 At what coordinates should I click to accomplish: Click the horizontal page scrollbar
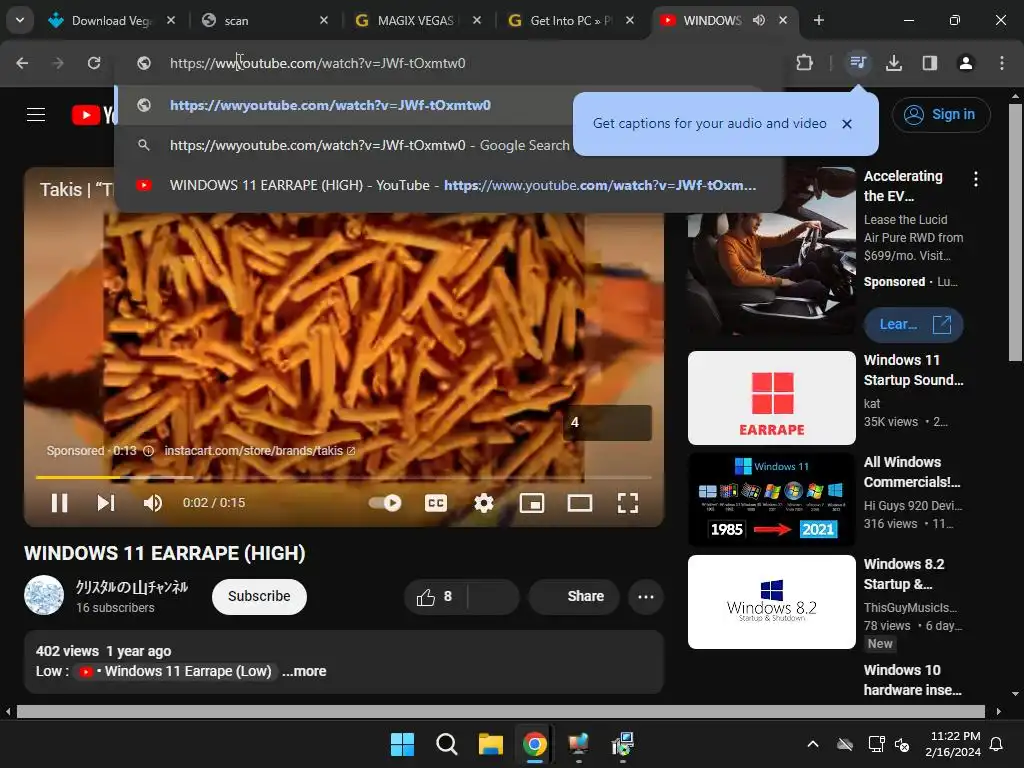[x=500, y=711]
